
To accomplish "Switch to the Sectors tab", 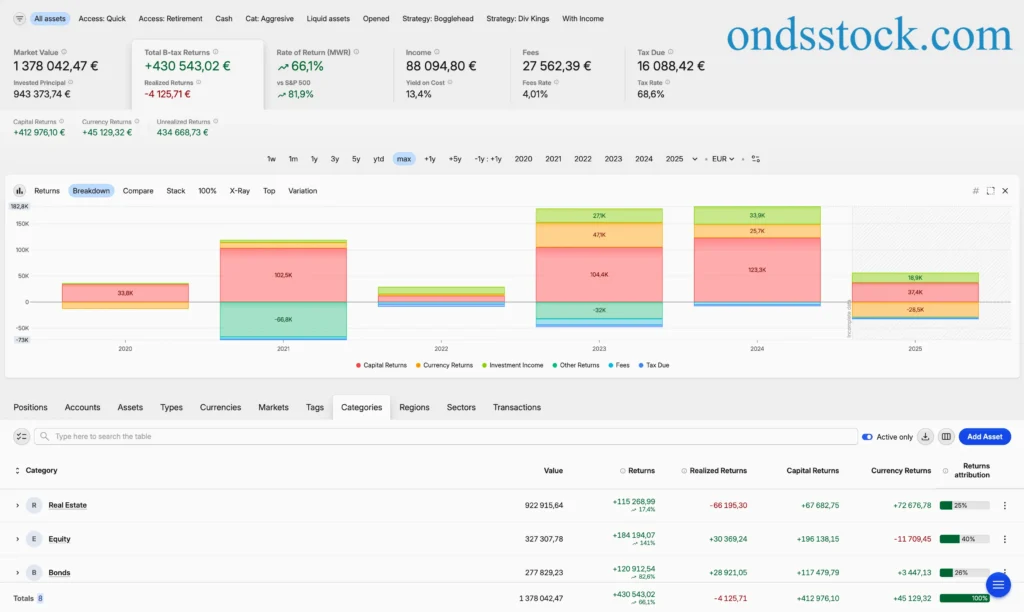I will (461, 408).
